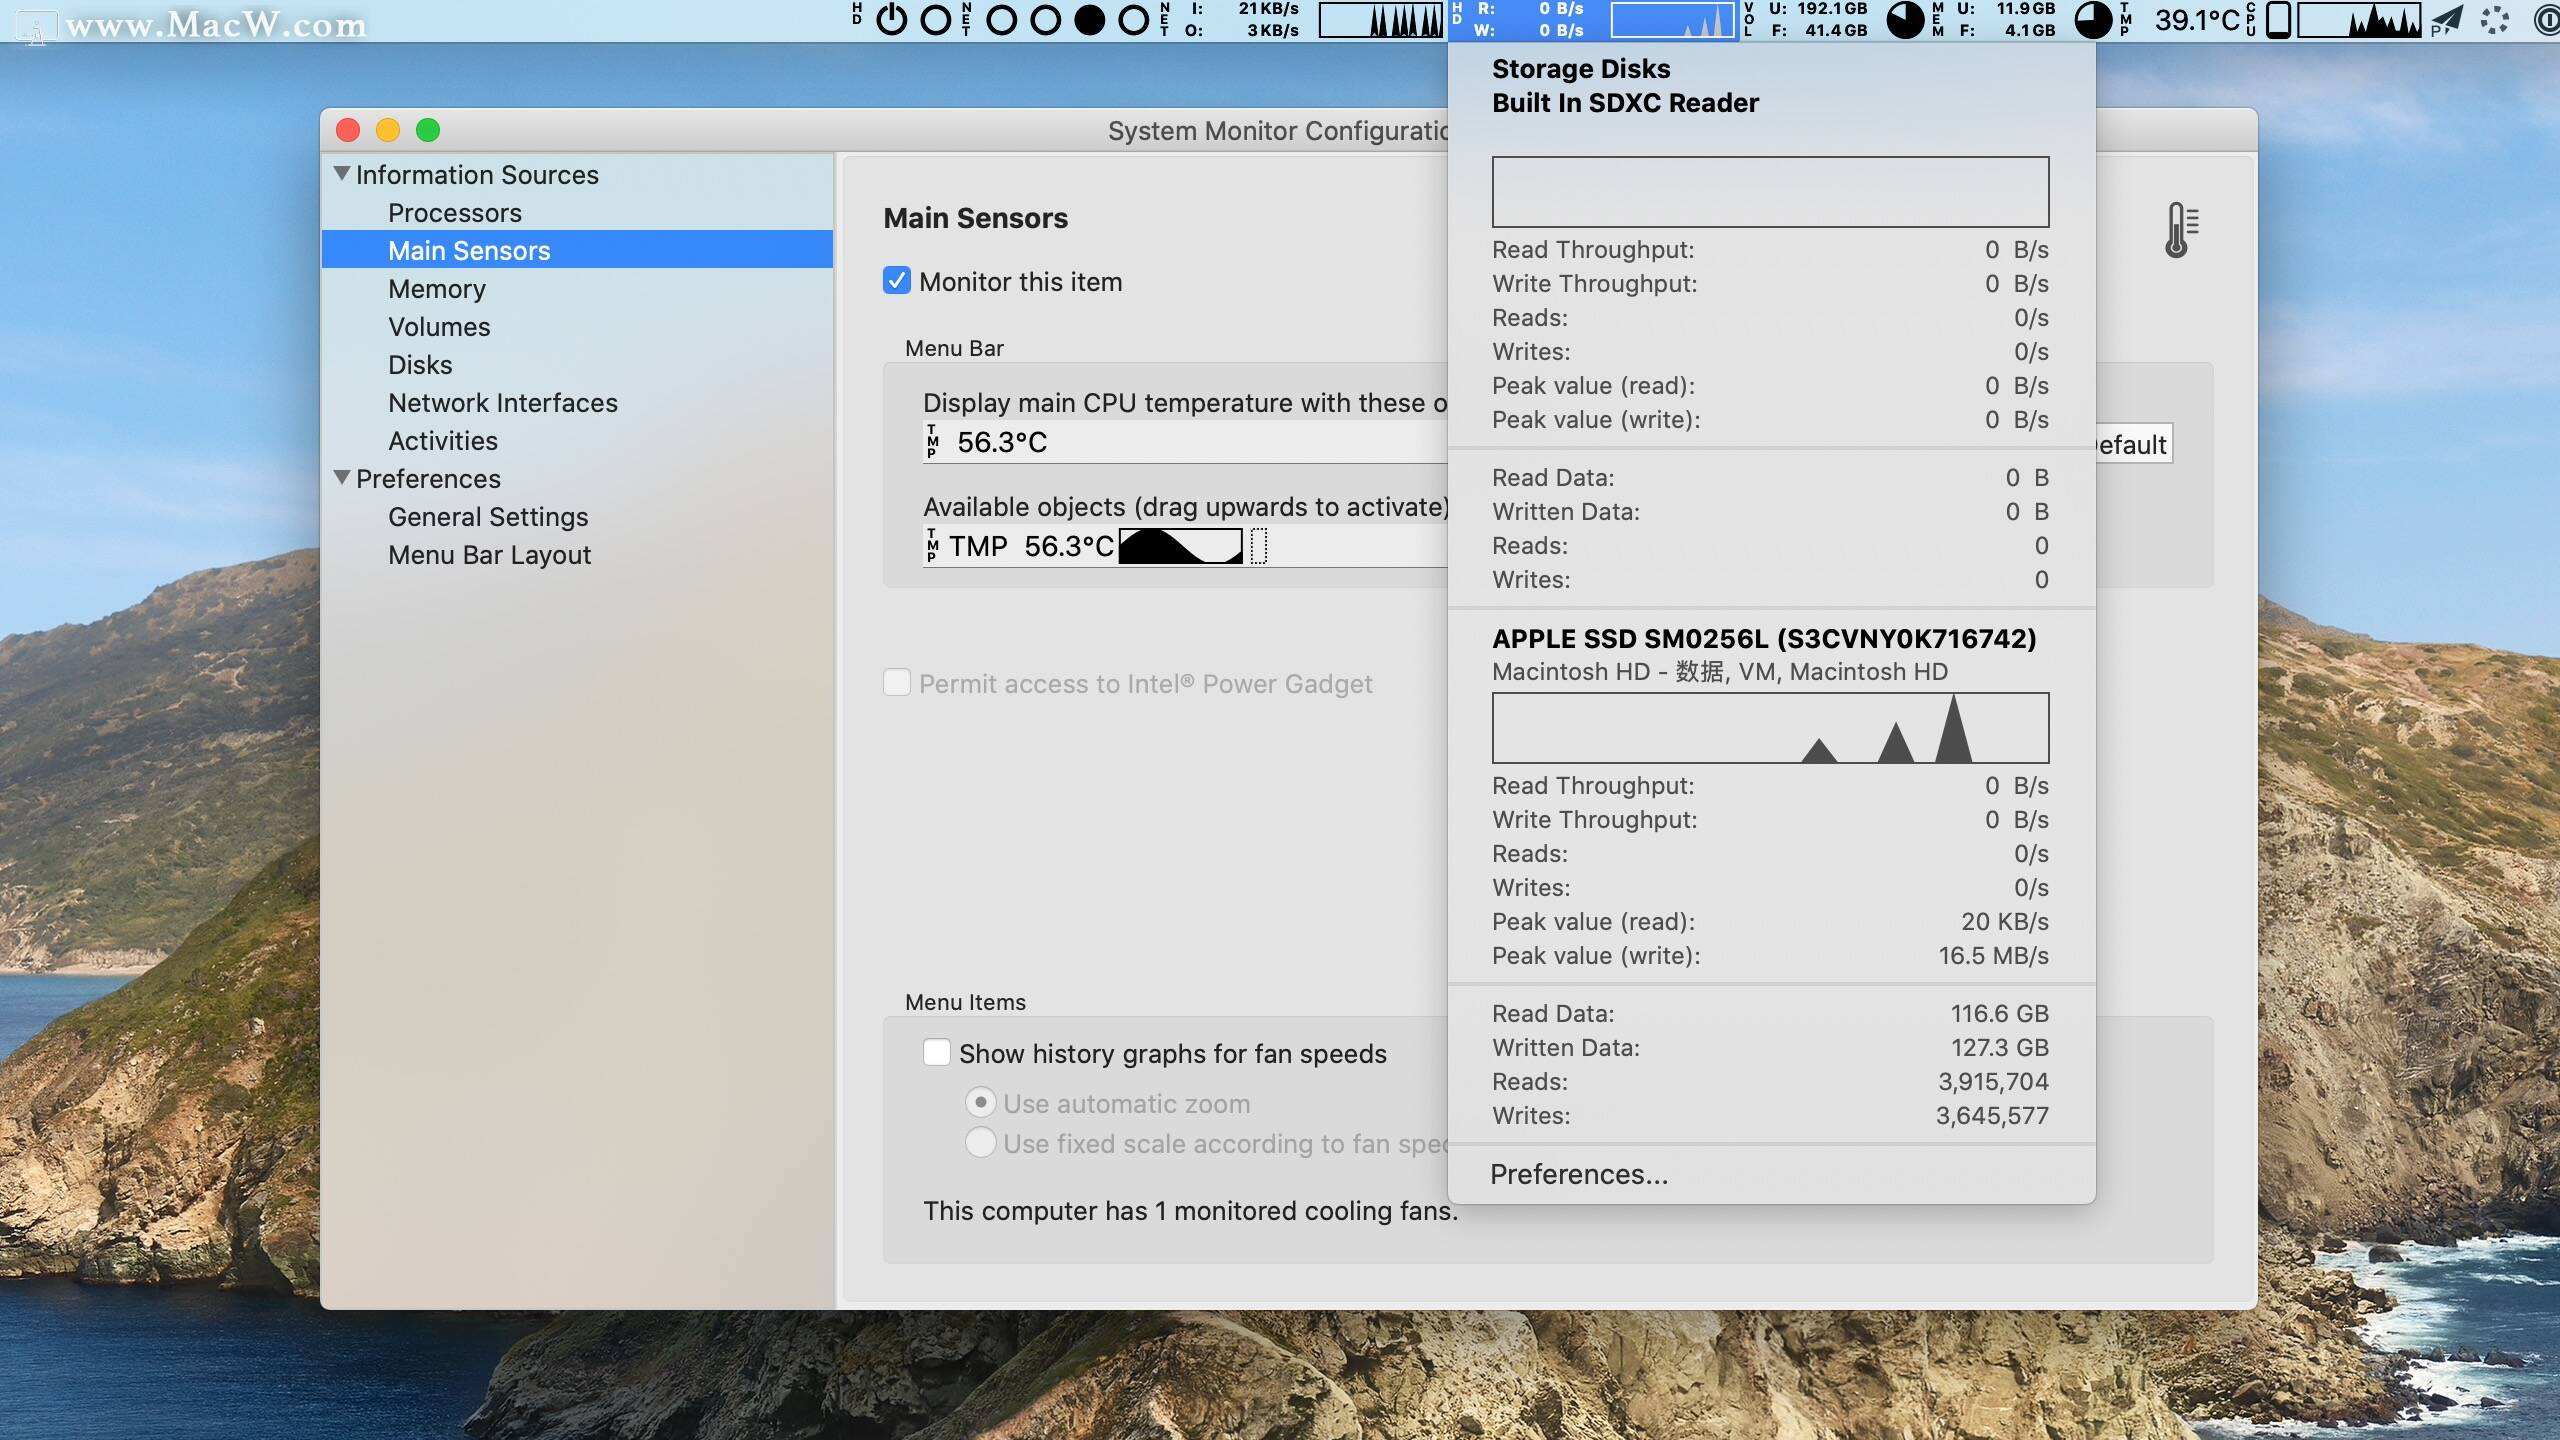Open General Settings in the sidebar
The image size is (2560, 1440).
pyautogui.click(x=577, y=517)
